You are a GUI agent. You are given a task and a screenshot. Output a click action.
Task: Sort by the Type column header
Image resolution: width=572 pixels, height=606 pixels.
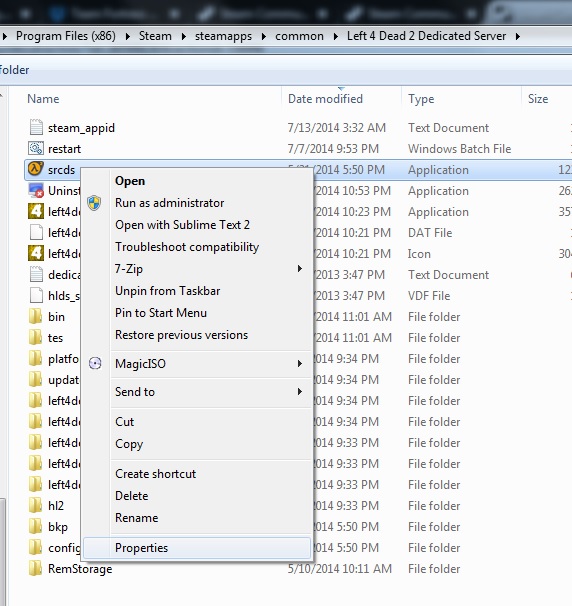(421, 99)
